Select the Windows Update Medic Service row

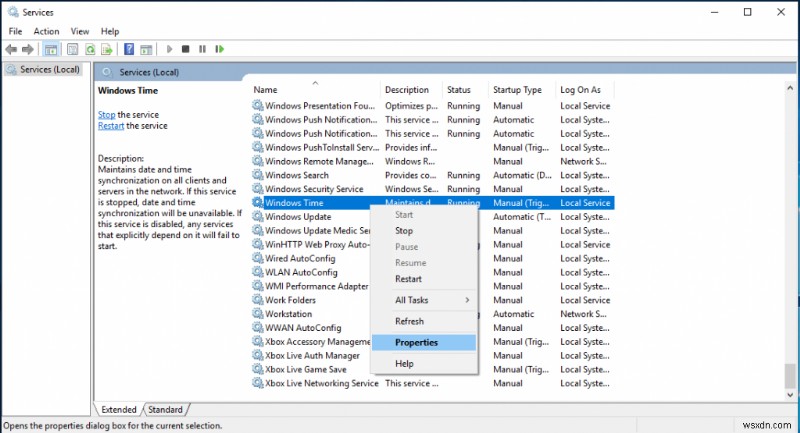(x=433, y=231)
